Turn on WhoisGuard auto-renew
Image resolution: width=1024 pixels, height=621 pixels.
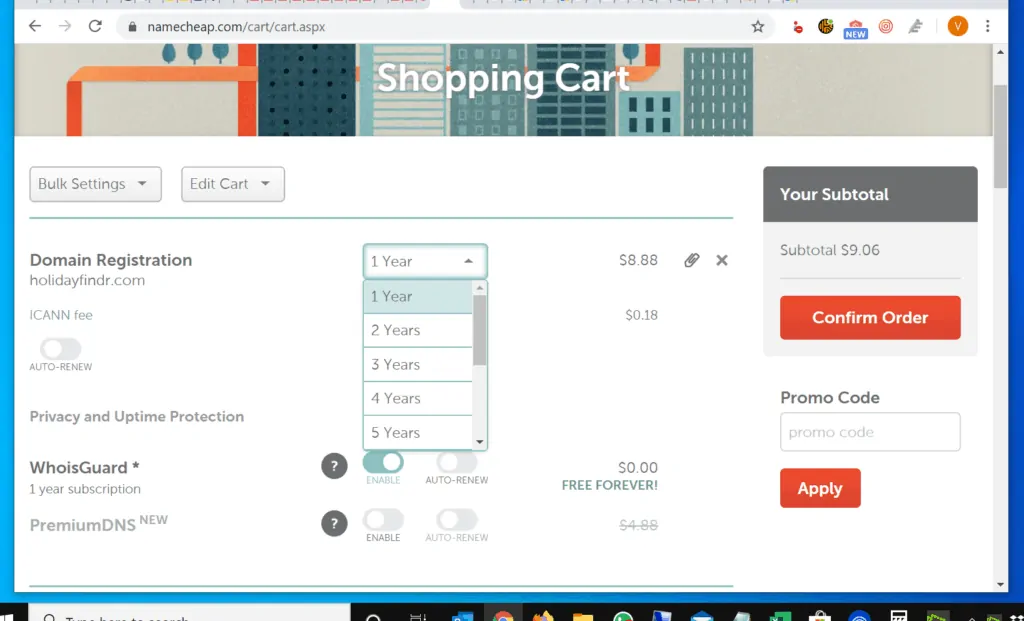point(456,462)
